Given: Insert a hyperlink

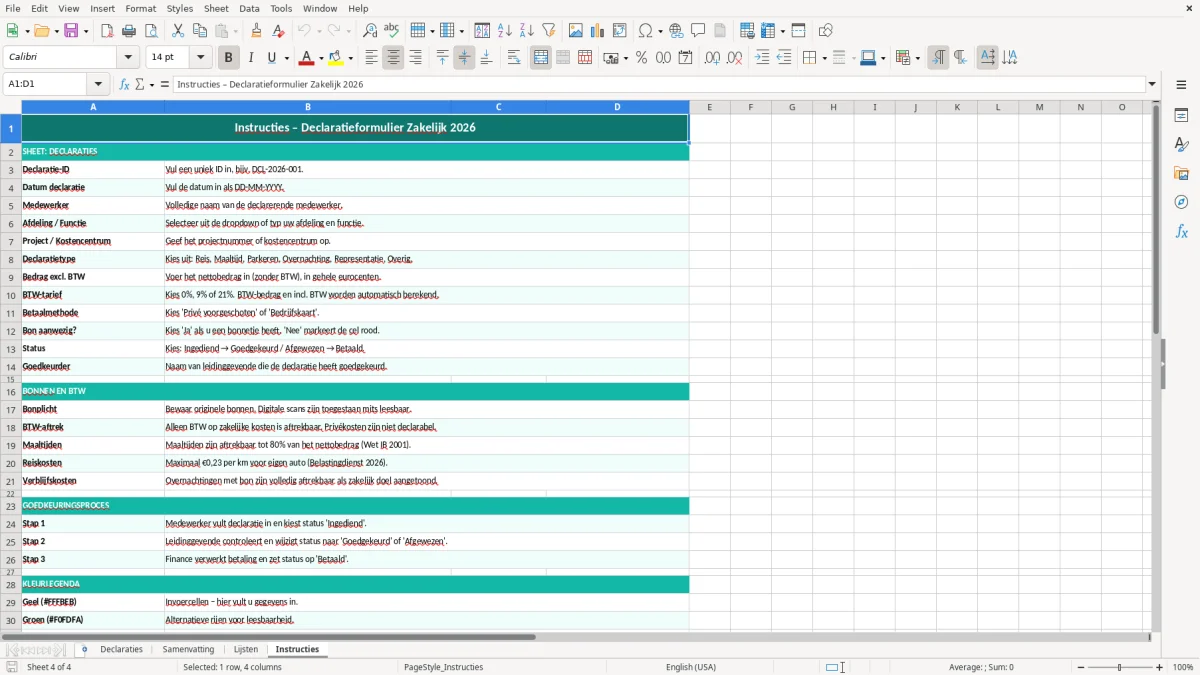Looking at the screenshot, I should pyautogui.click(x=677, y=31).
